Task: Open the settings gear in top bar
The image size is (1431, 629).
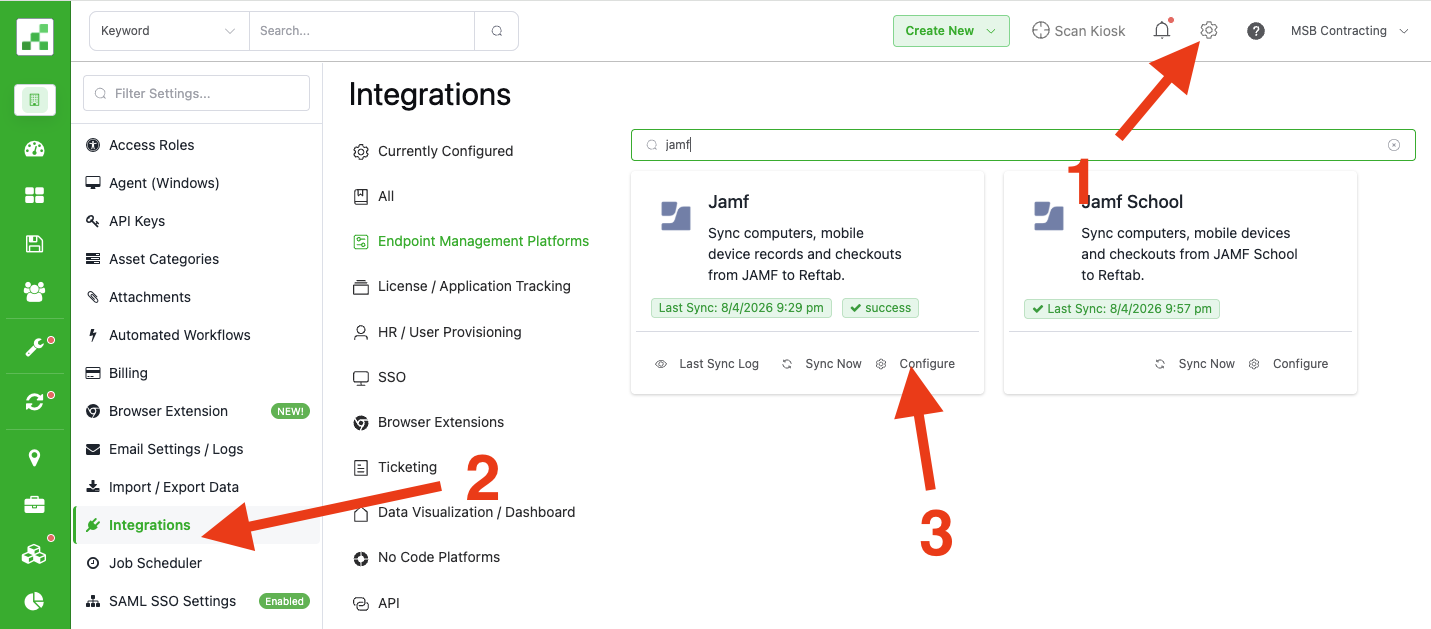Action: pos(1209,30)
